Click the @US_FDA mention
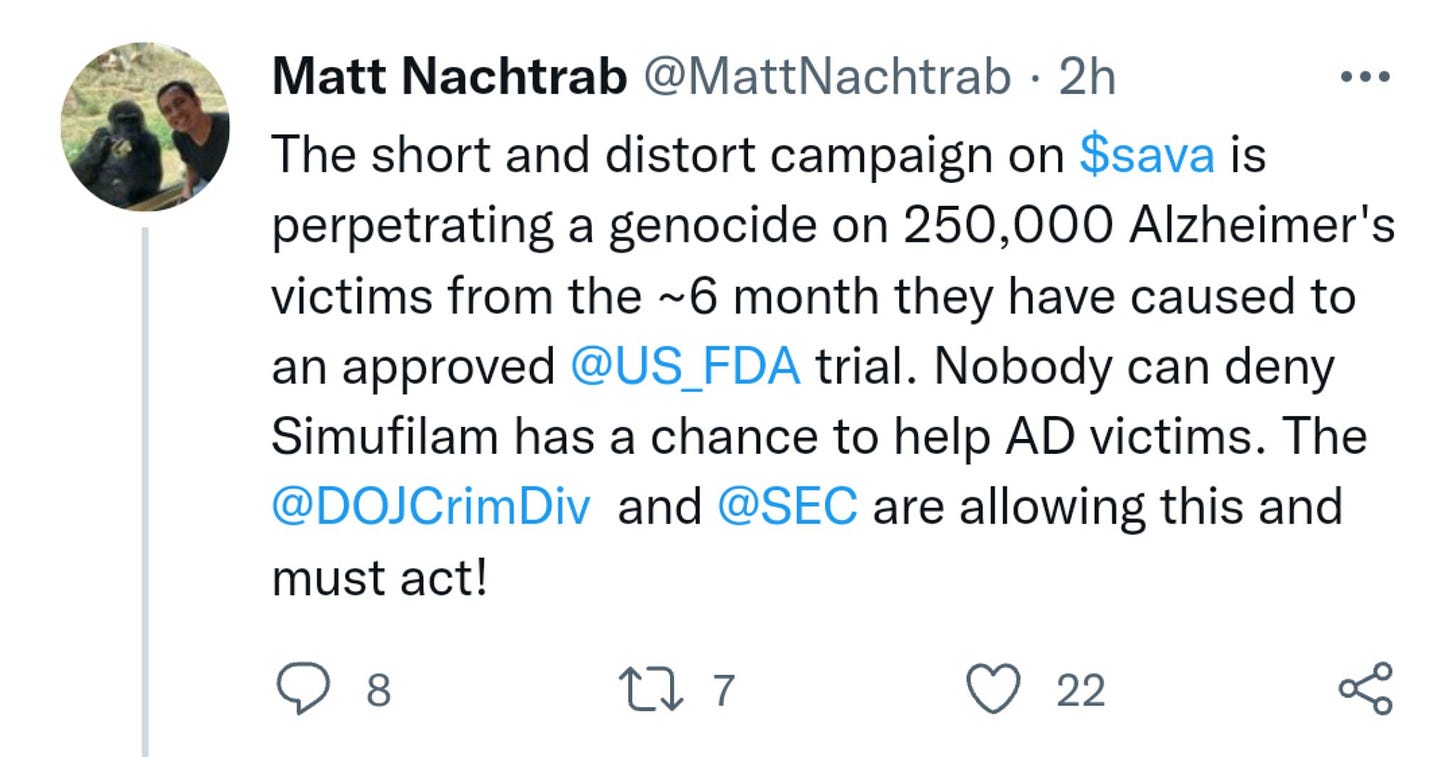This screenshot has height=757, width=1456. pyautogui.click(x=685, y=368)
